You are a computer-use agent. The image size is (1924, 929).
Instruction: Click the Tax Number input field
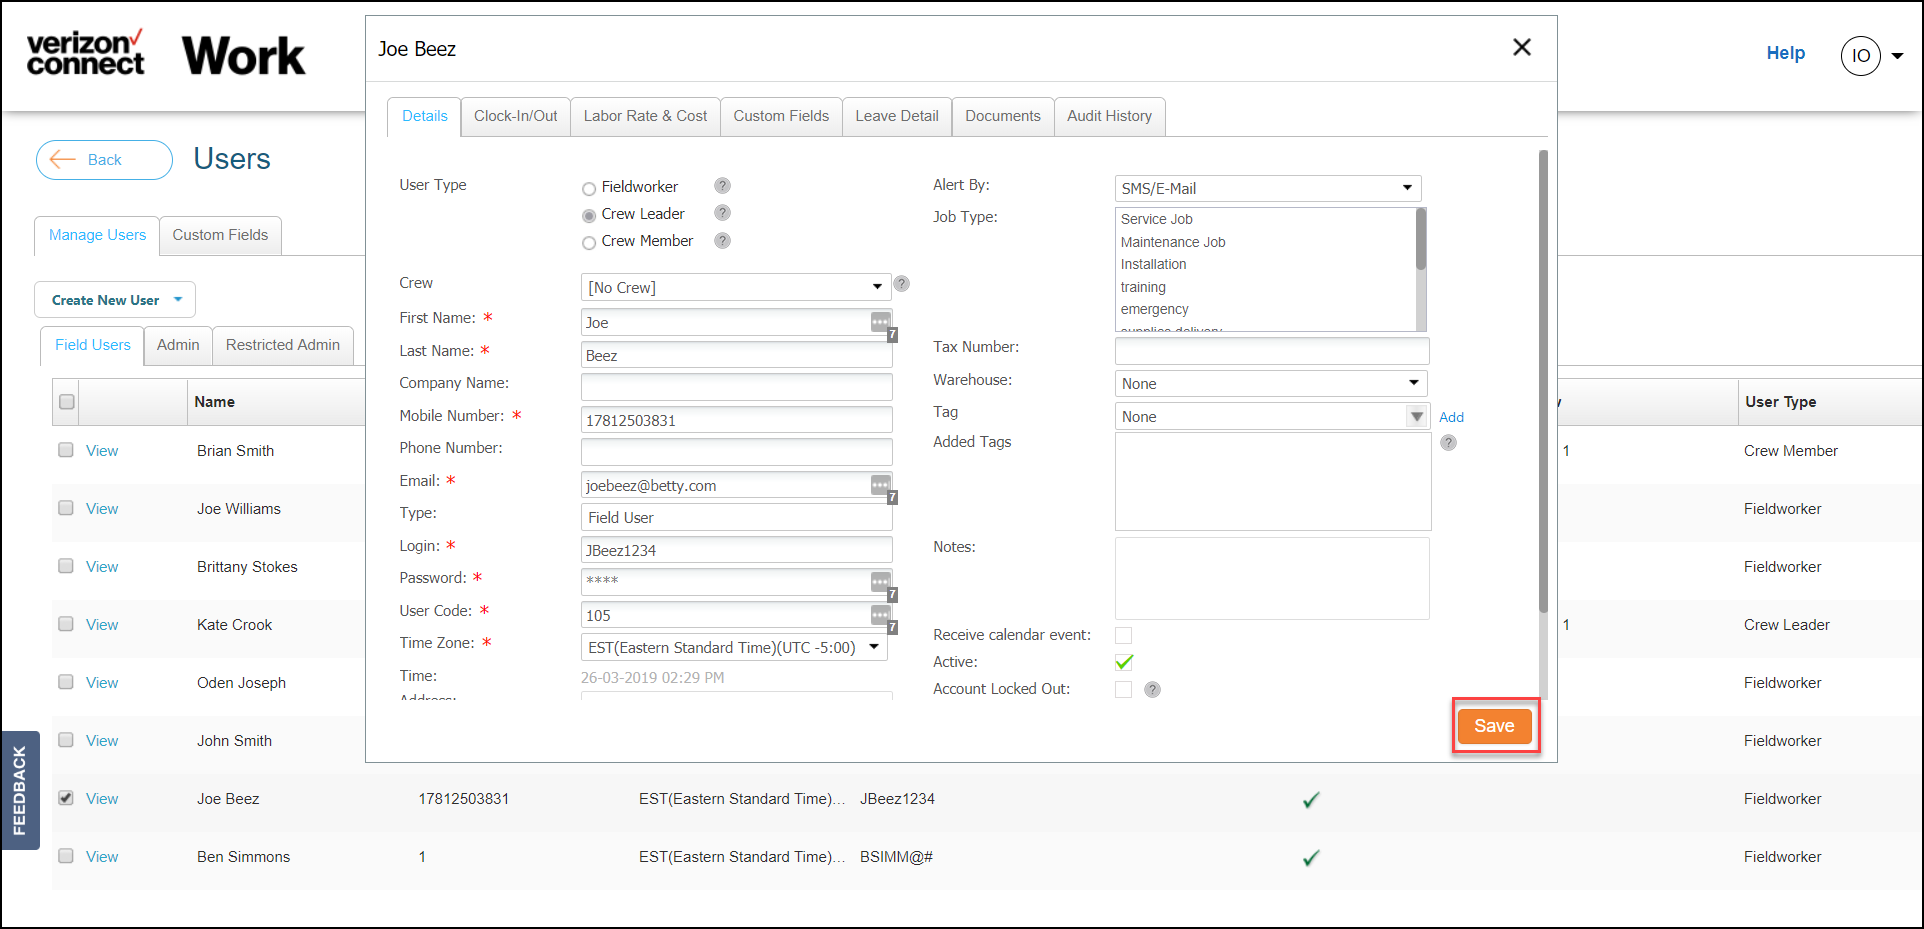pos(1272,351)
